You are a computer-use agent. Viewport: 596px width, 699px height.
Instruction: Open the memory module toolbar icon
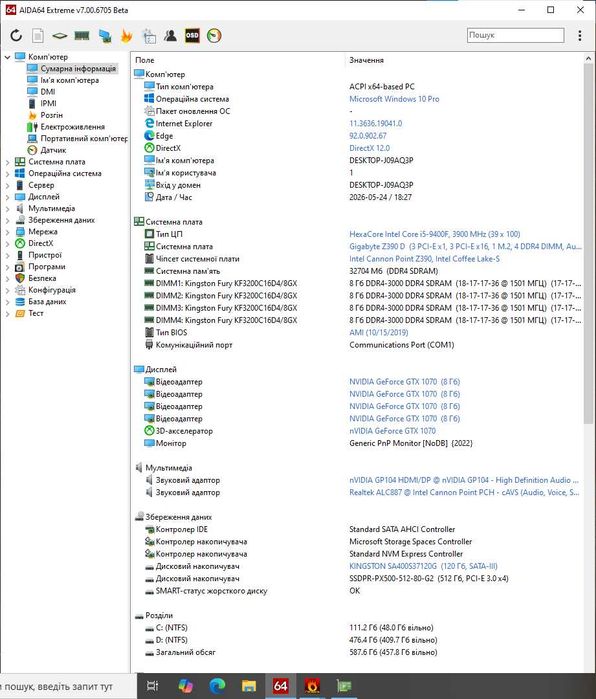click(82, 35)
